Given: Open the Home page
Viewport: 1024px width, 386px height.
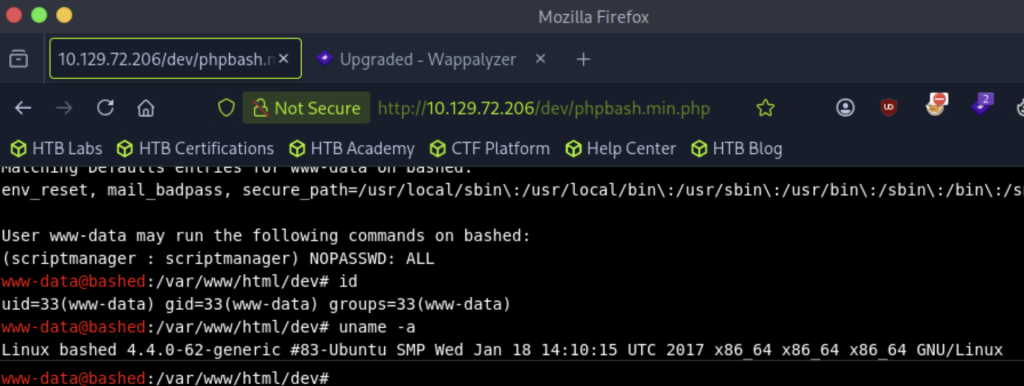Looking at the screenshot, I should click(146, 108).
